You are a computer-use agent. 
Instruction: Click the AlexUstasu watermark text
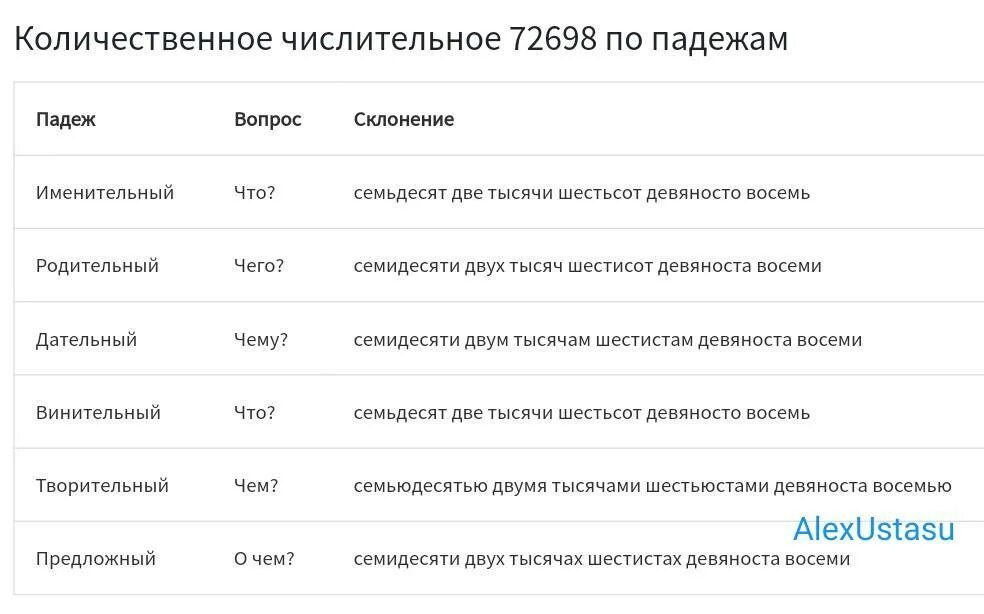pos(874,529)
